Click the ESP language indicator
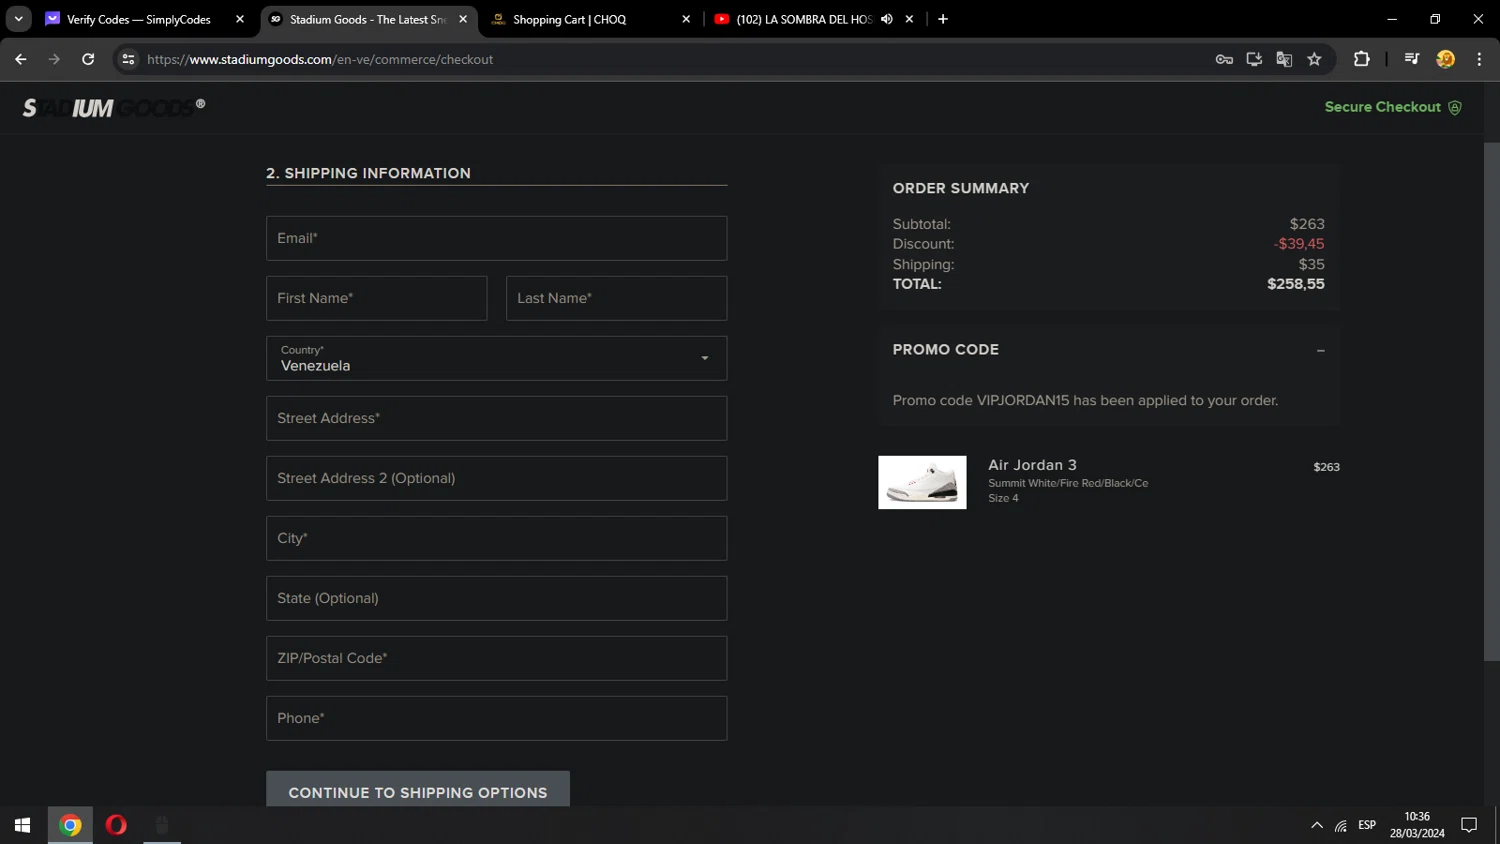This screenshot has width=1500, height=844. (x=1367, y=825)
